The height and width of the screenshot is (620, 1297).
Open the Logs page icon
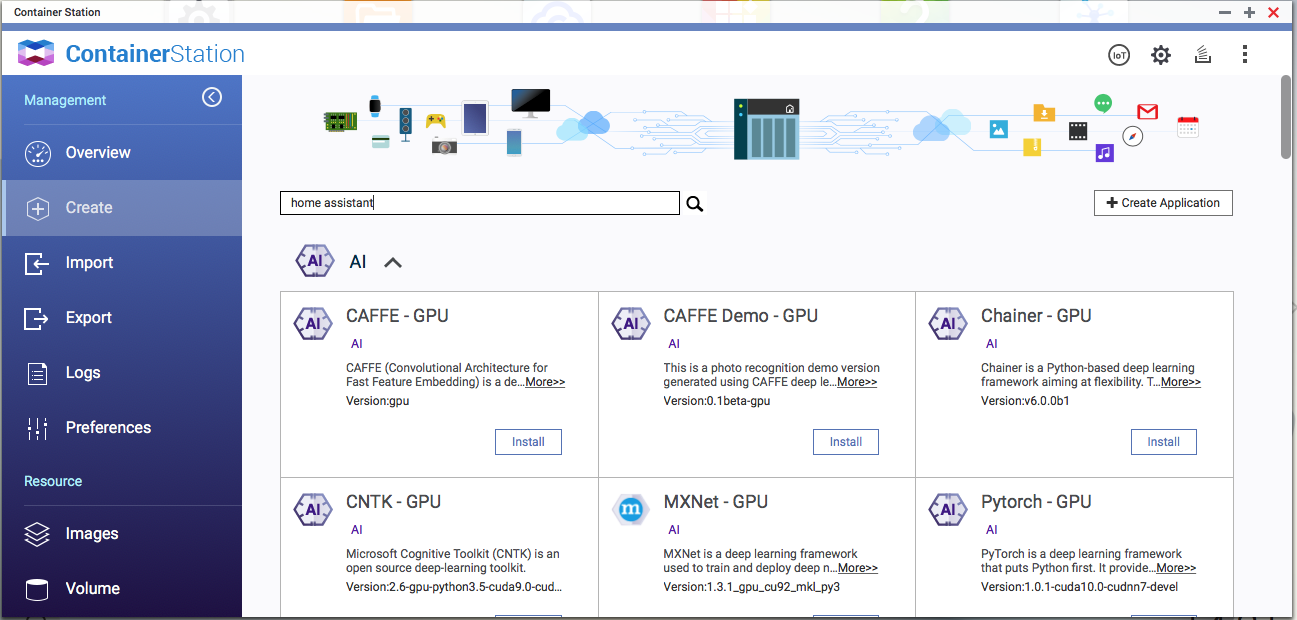click(x=37, y=373)
